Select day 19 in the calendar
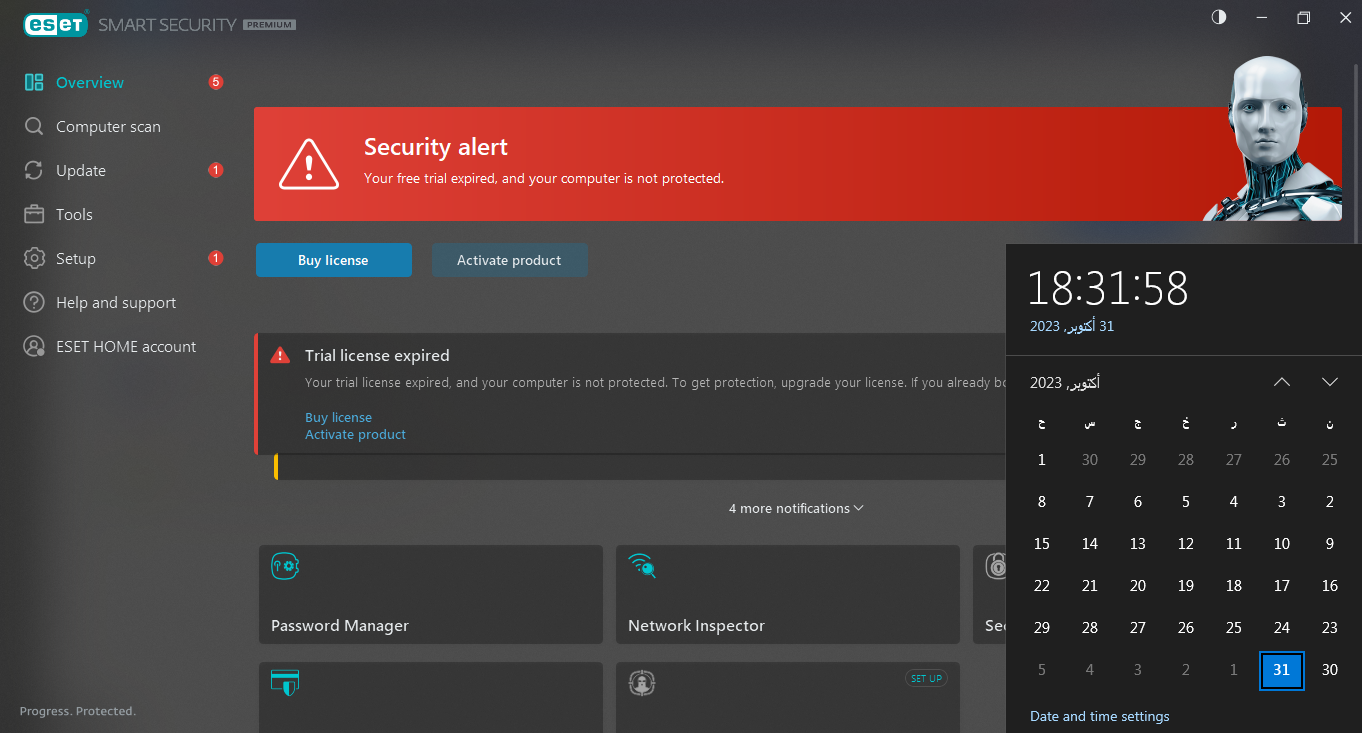1362x733 pixels. 1186,586
